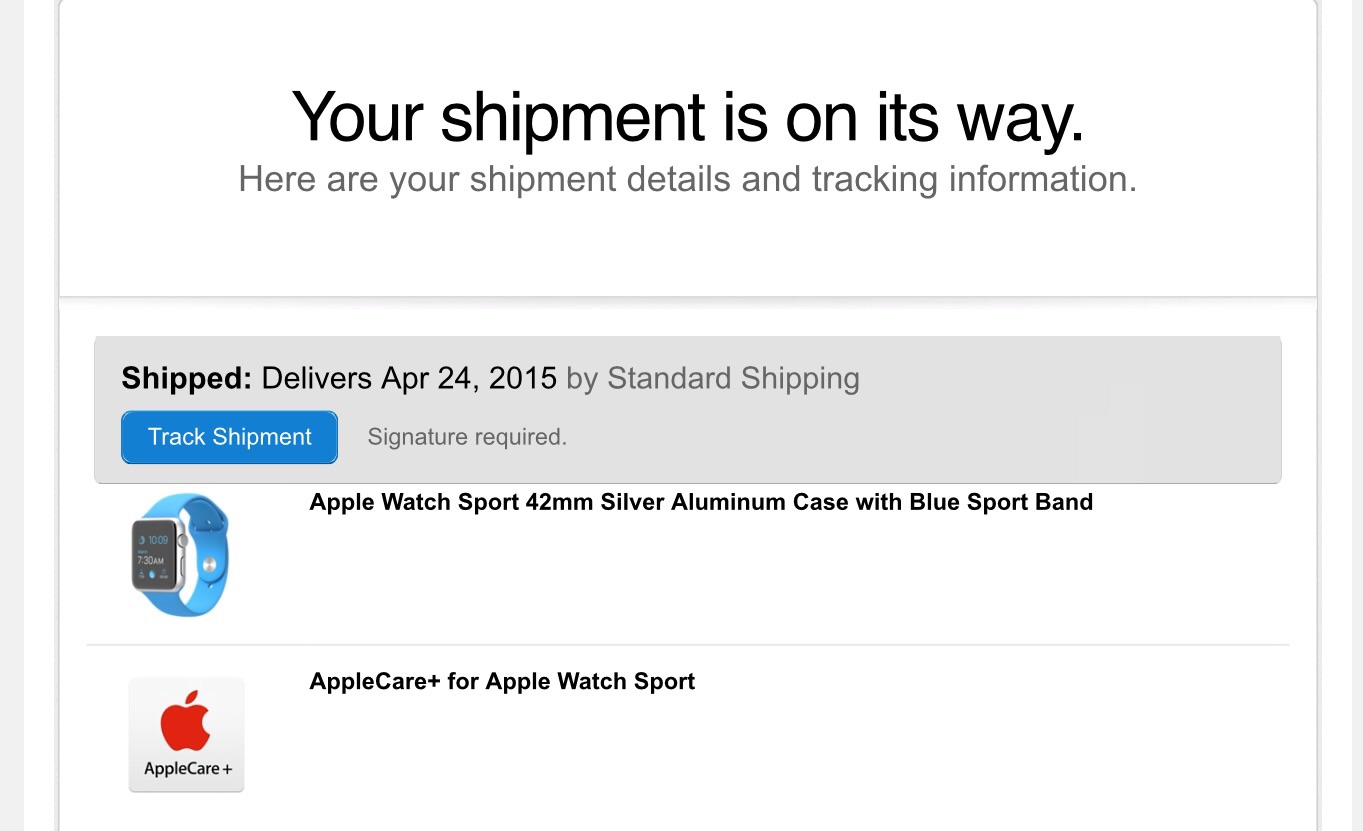
Task: Click the watch's digital crown in product image
Action: pos(182,541)
